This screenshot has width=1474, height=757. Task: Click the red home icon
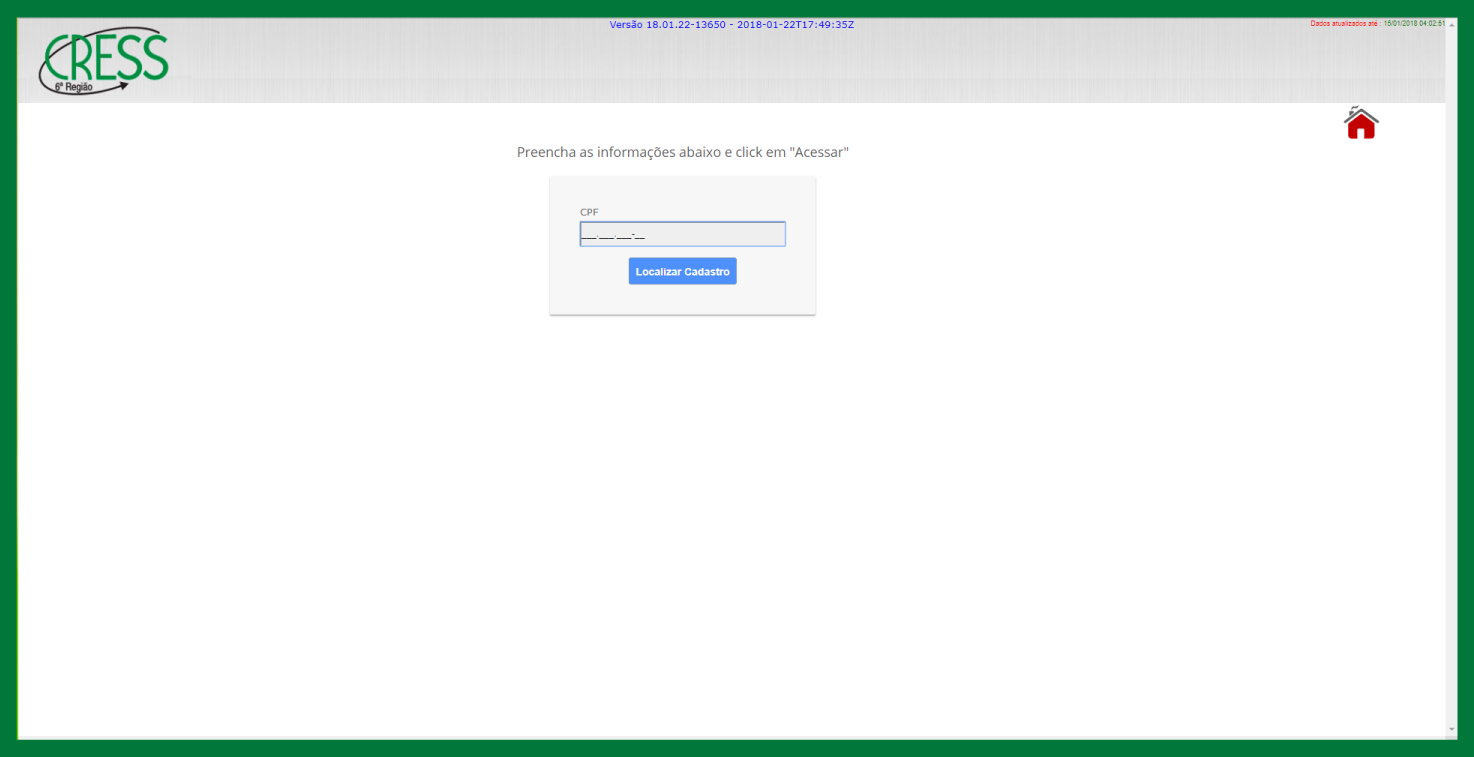point(1361,124)
